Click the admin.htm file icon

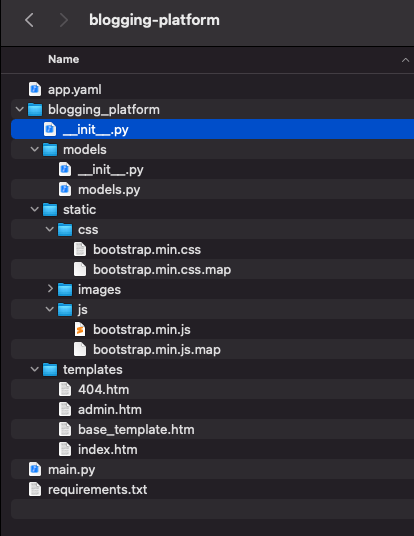coord(65,409)
